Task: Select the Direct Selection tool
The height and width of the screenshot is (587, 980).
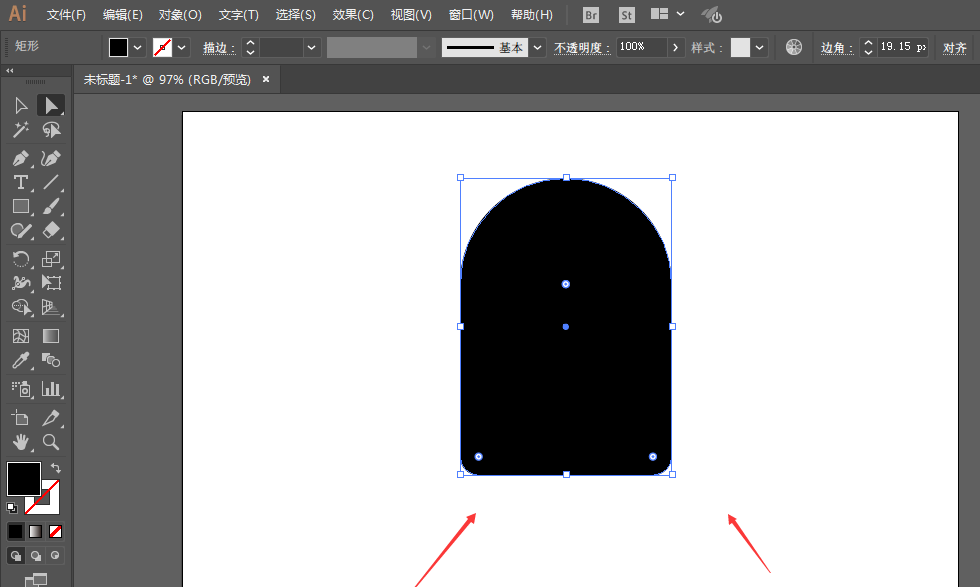Action: pos(51,105)
